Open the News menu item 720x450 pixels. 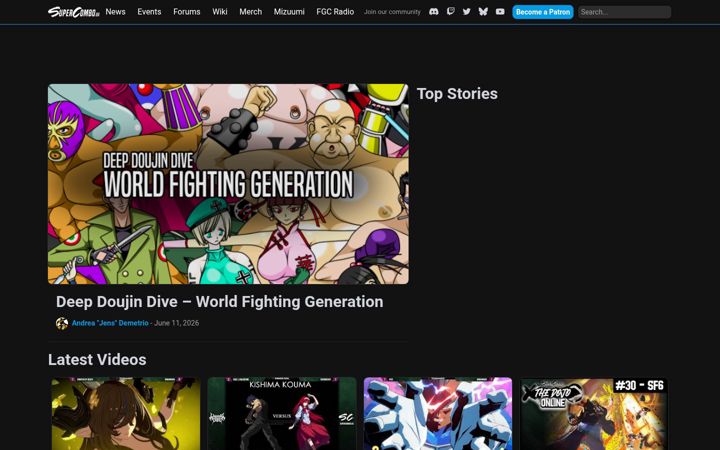pyautogui.click(x=115, y=11)
